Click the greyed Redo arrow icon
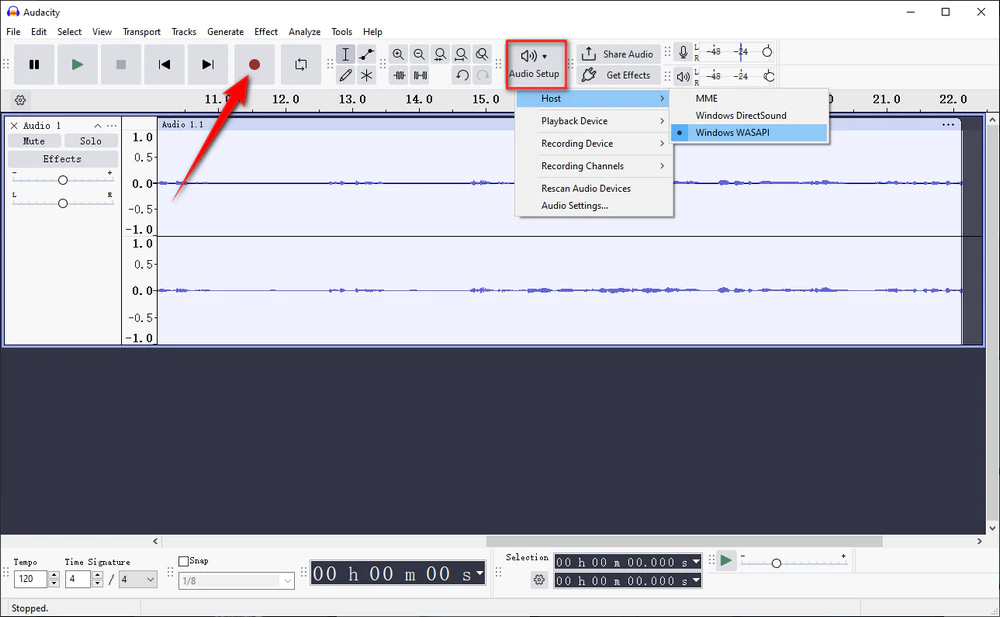The height and width of the screenshot is (617, 1000). [x=483, y=75]
